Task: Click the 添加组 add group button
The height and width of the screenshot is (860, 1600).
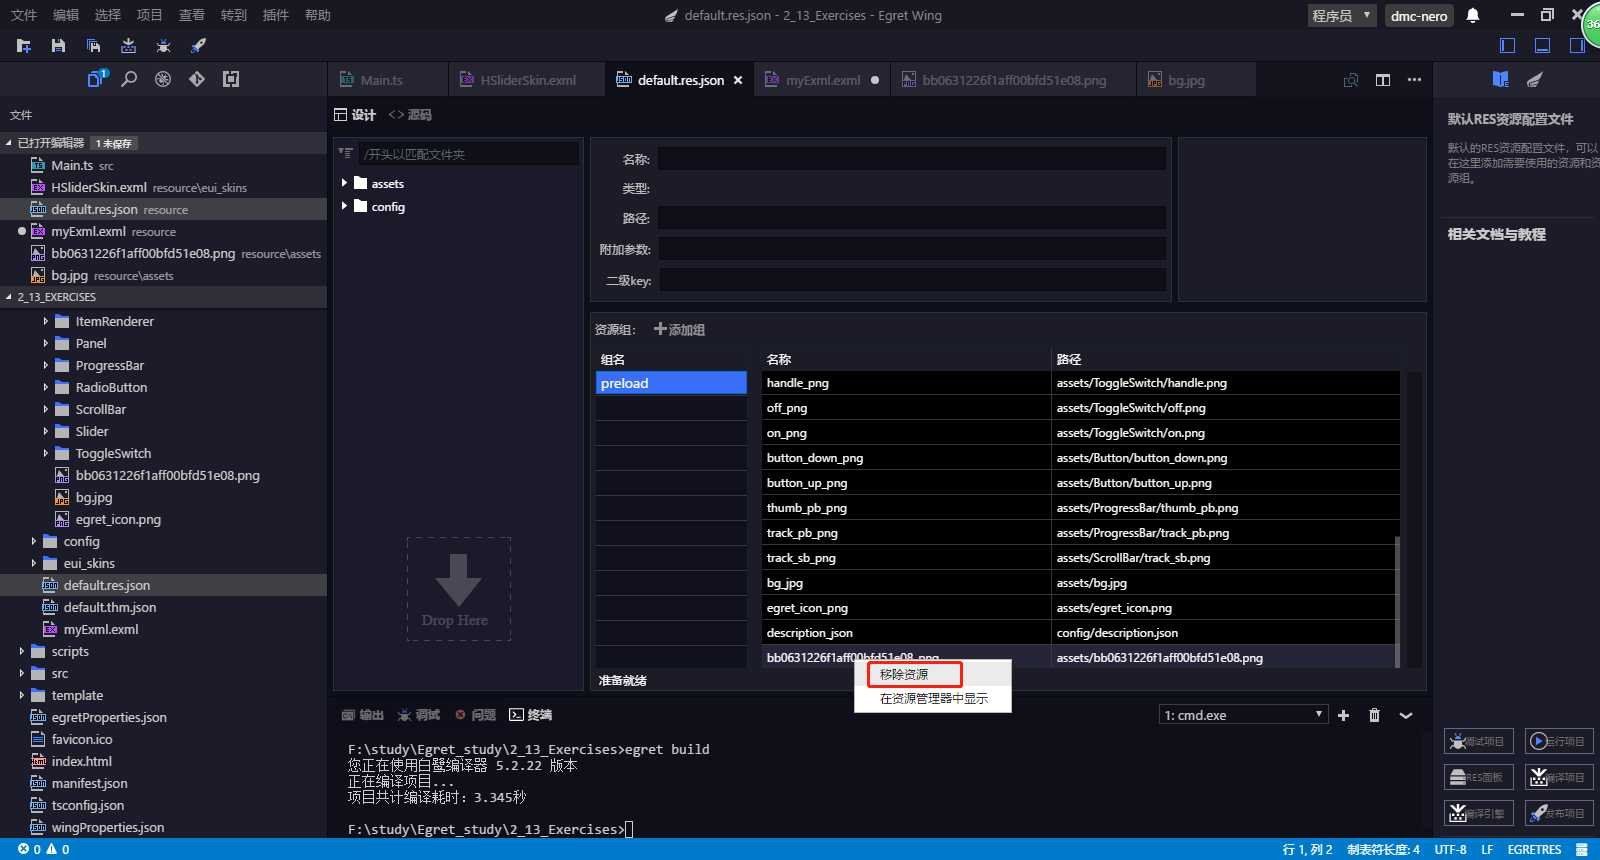Action: [679, 329]
